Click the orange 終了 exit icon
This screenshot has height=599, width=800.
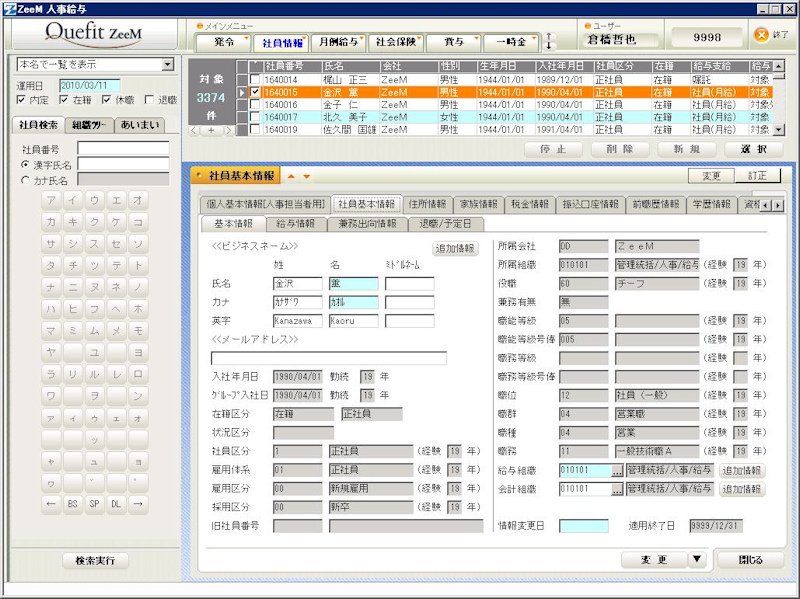761,35
